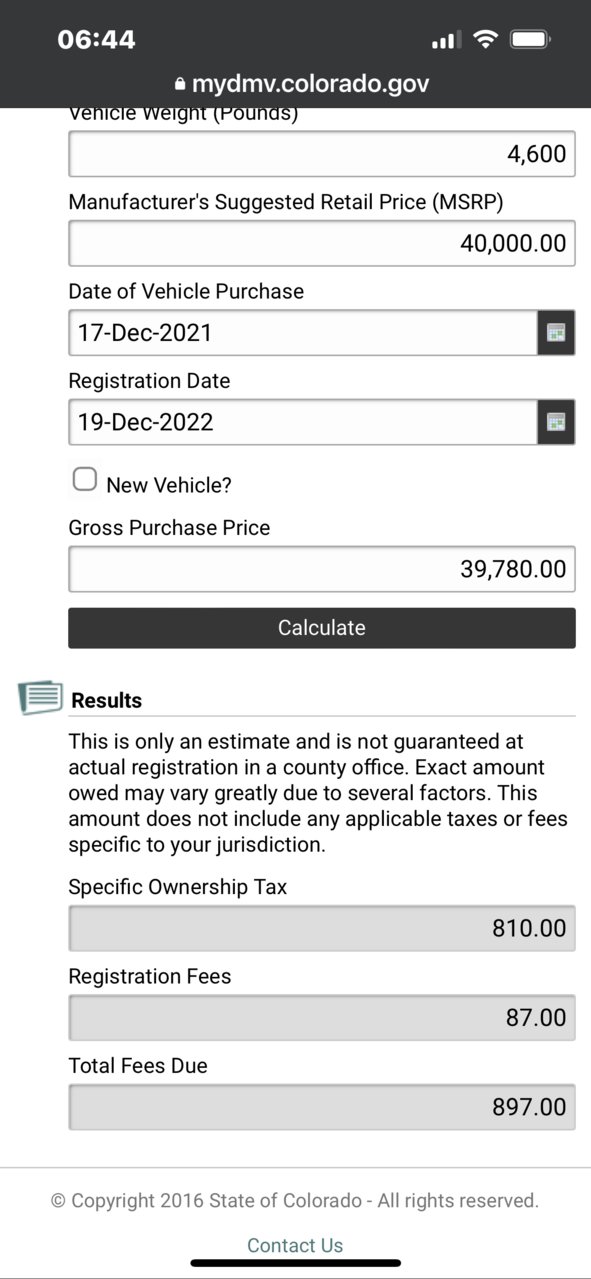Tap the mydmv.colorado.gov address bar
591x1279 pixels.
click(x=301, y=84)
